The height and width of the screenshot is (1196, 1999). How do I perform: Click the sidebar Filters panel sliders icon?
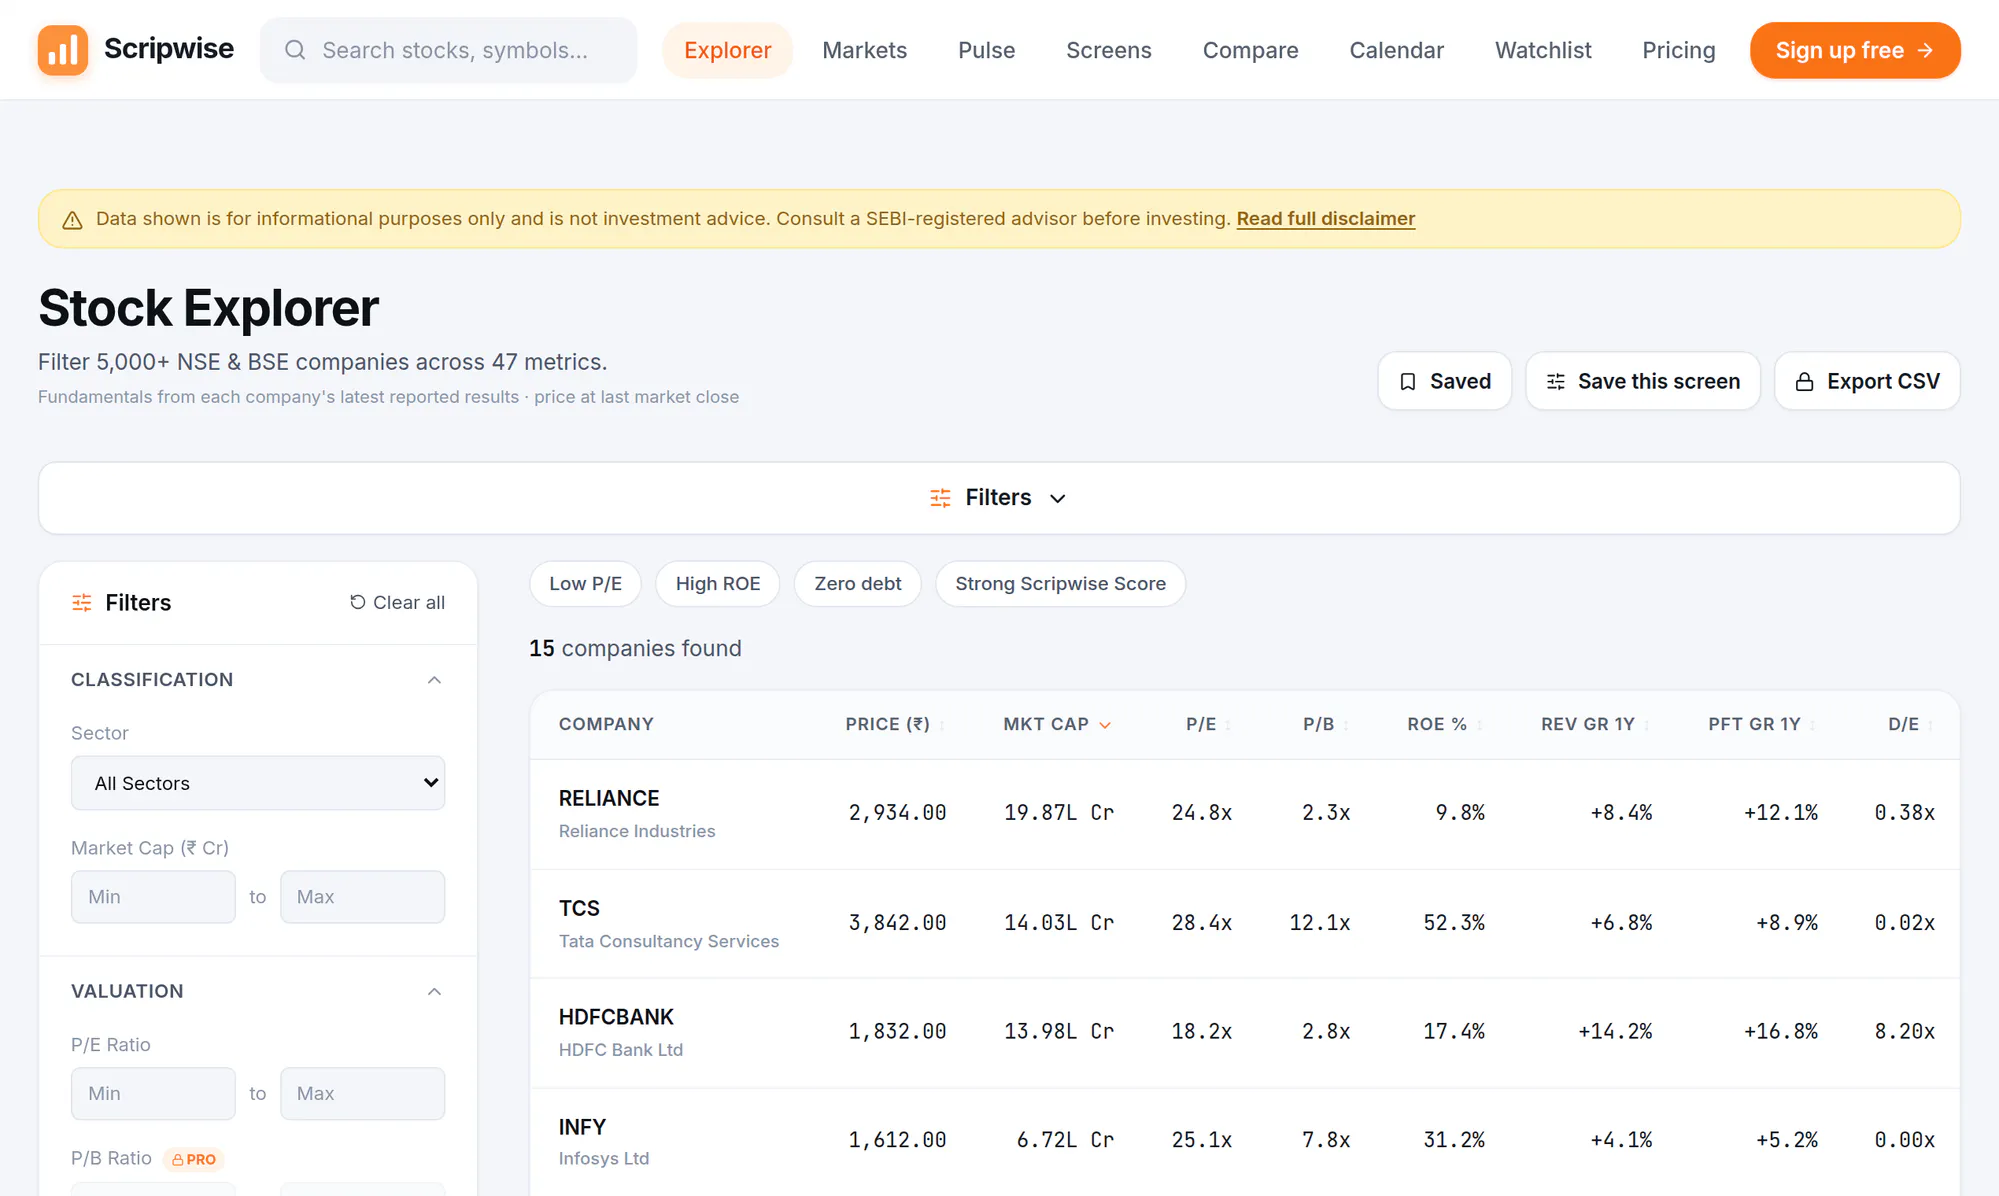point(82,603)
